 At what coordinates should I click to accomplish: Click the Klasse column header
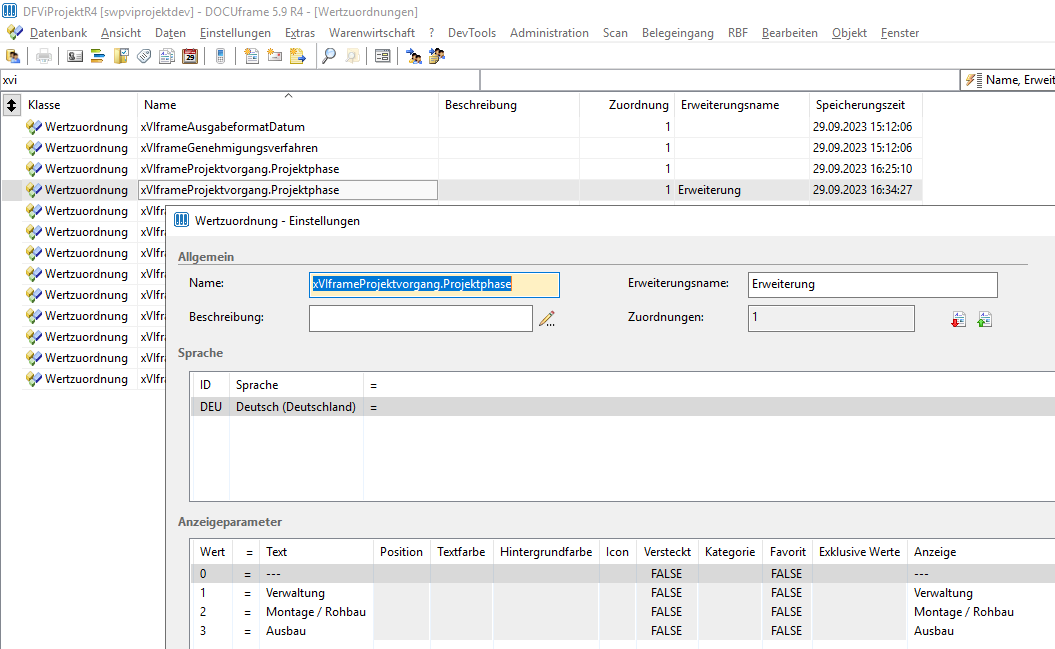(x=79, y=105)
